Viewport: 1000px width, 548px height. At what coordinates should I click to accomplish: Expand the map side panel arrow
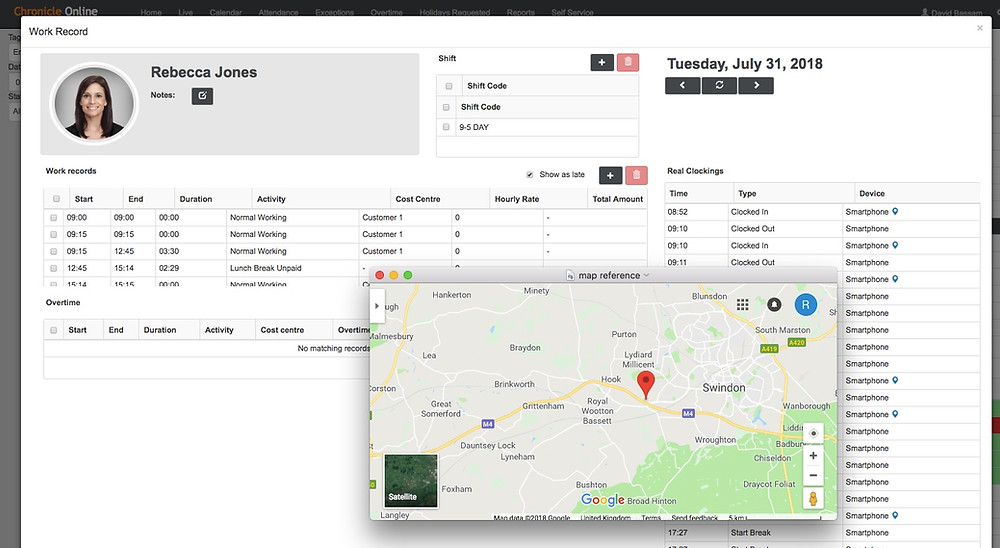click(377, 306)
